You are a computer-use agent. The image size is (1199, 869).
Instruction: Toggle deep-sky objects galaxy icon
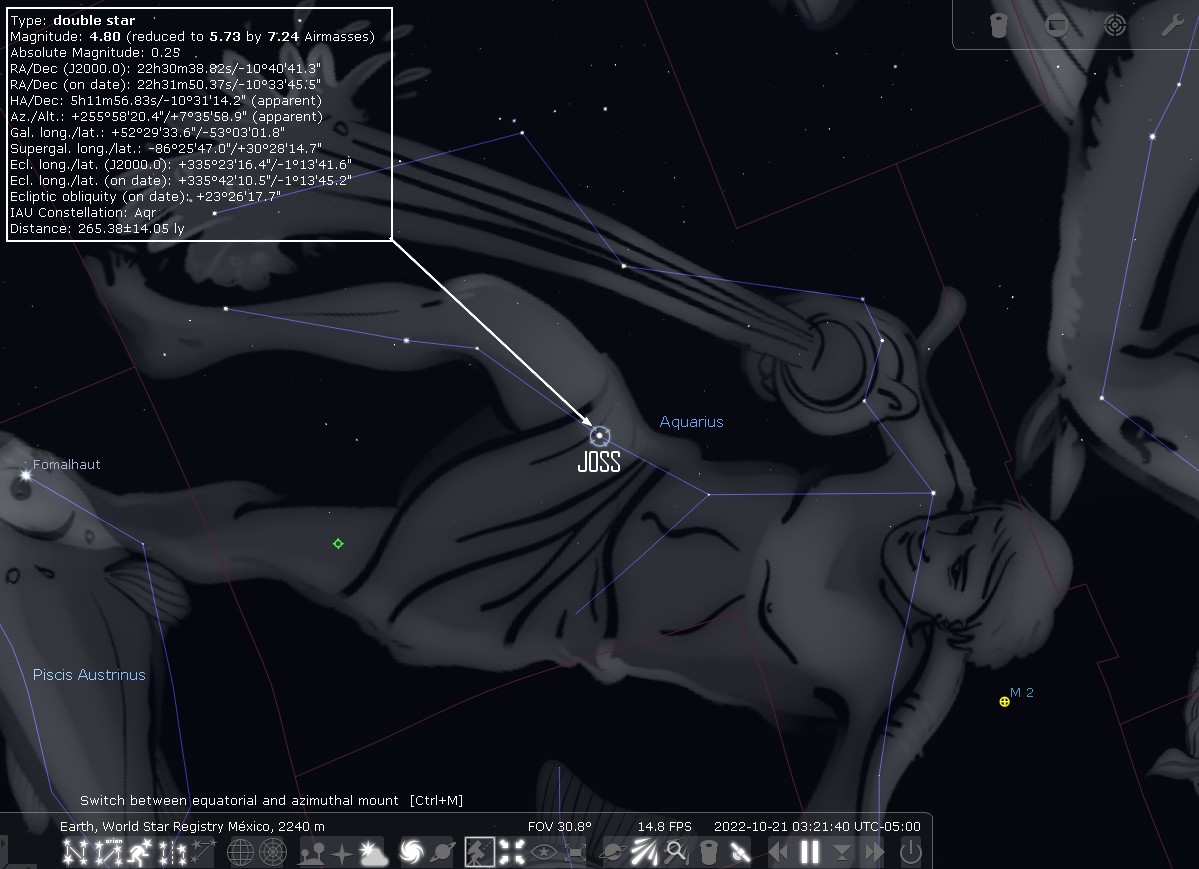[411, 852]
